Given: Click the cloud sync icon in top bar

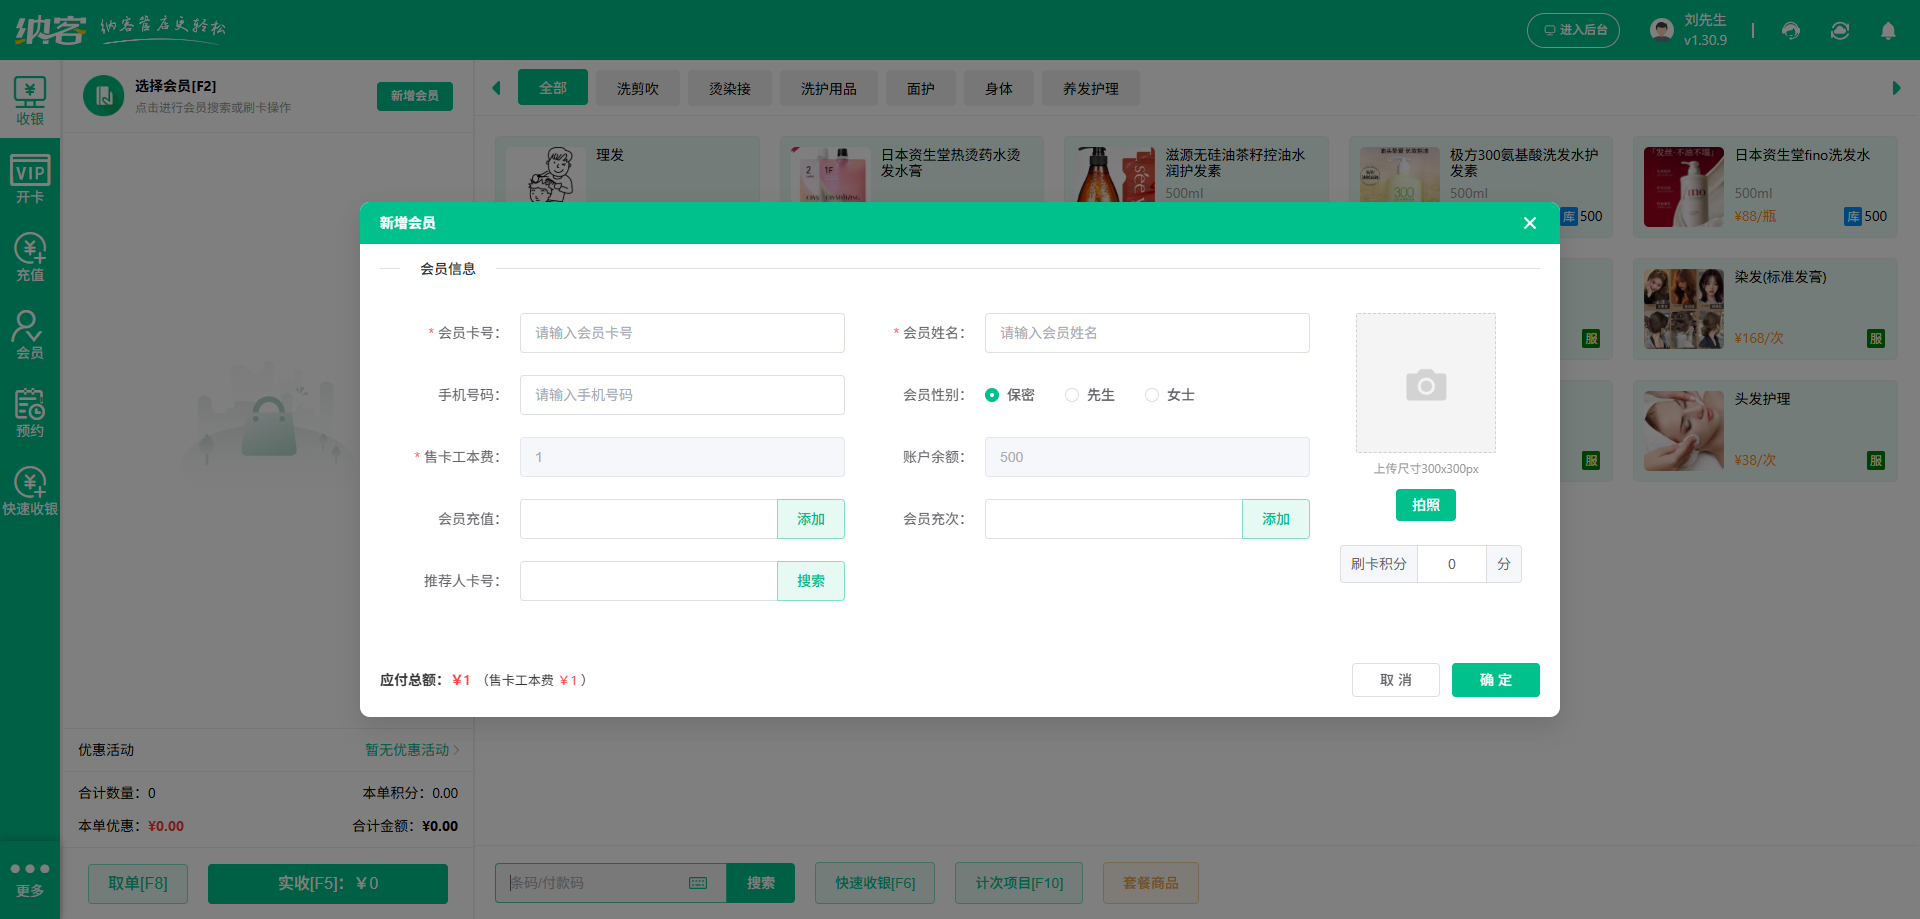Looking at the screenshot, I should click(x=1839, y=31).
